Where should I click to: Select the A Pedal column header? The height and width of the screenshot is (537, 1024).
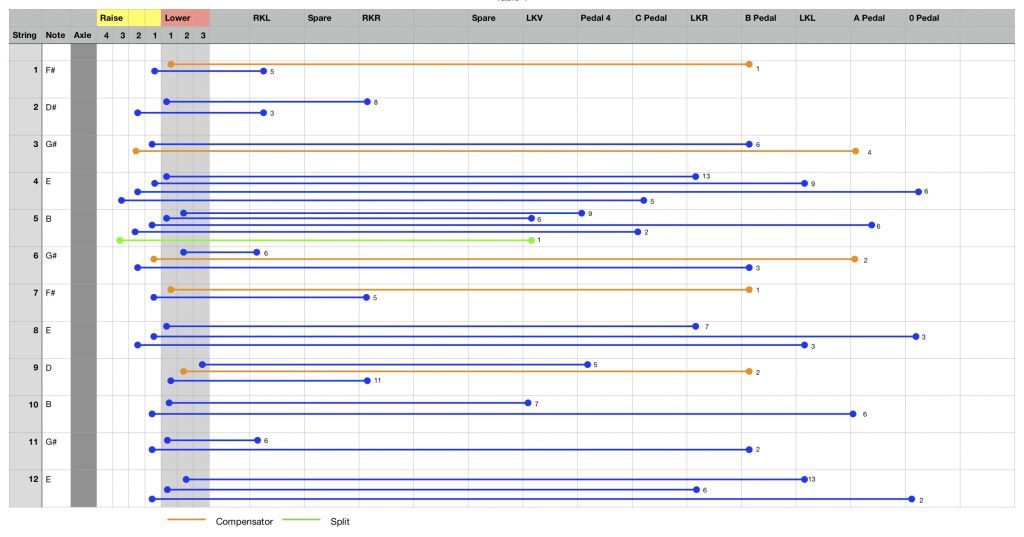coord(869,18)
